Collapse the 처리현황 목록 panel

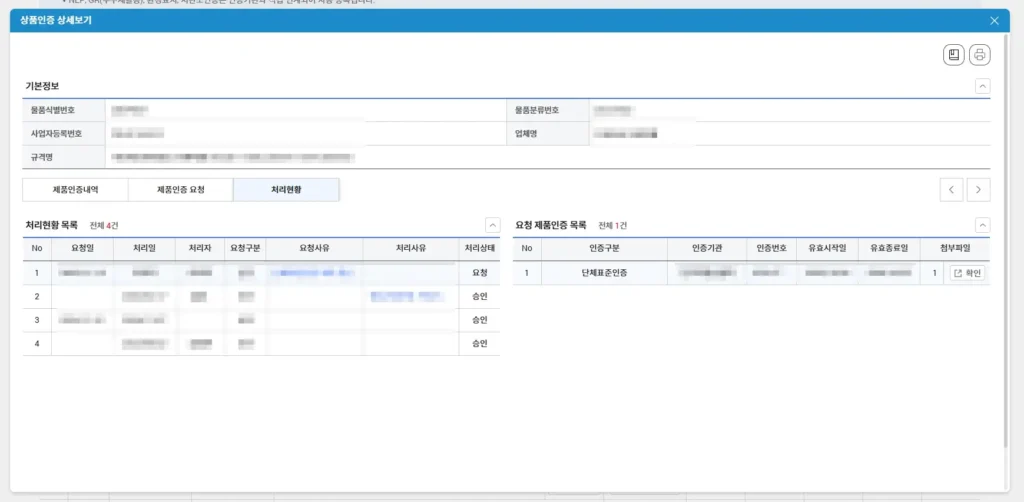click(x=491, y=226)
